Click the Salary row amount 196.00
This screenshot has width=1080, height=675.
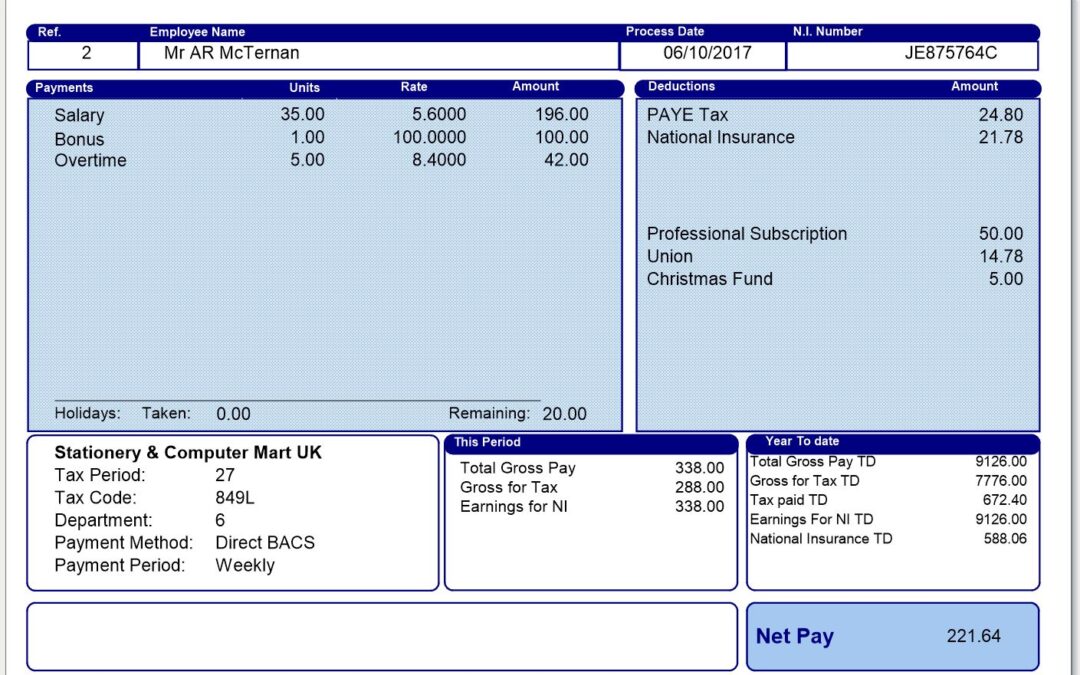tap(561, 115)
